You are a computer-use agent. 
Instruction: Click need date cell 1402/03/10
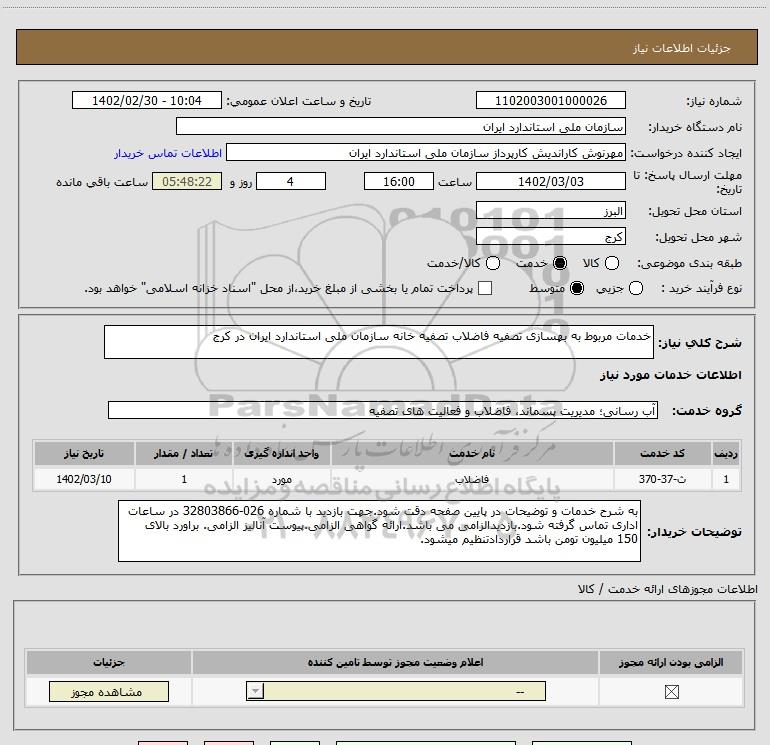[x=84, y=479]
